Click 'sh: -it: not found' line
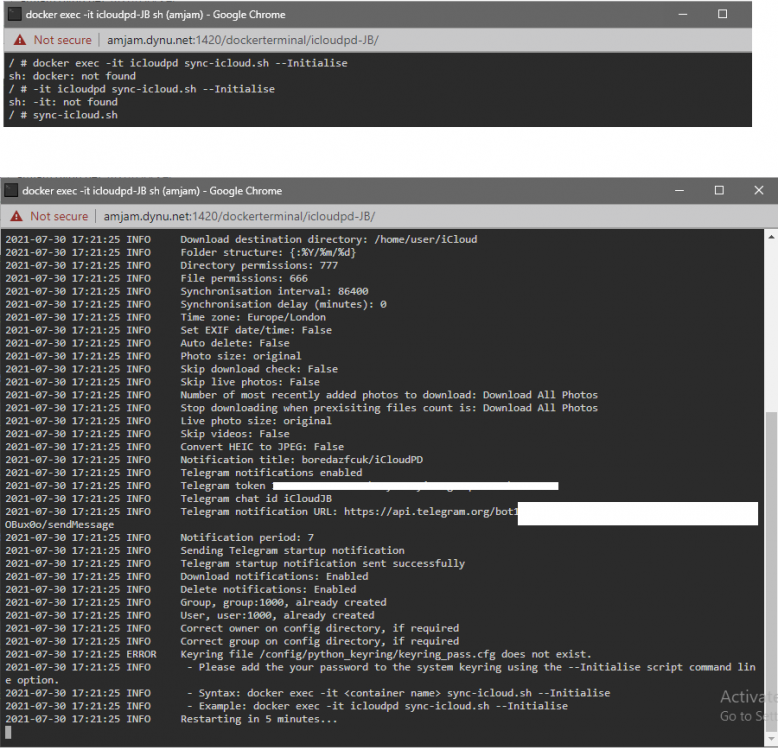The image size is (778, 750). (63, 102)
